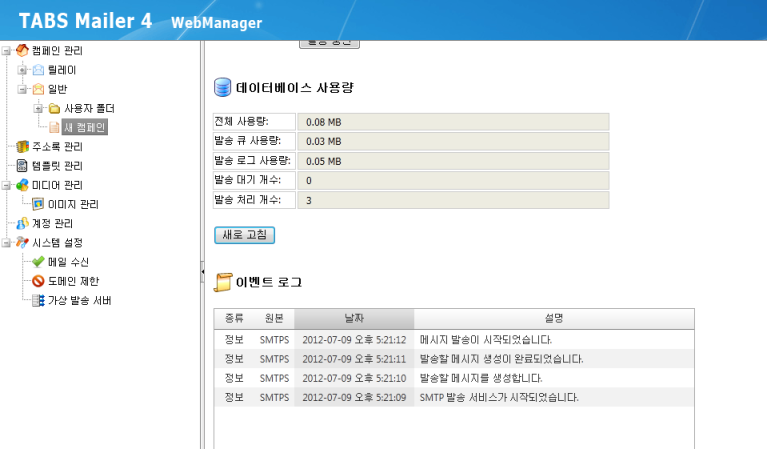Collapse the 캠페인 관리 tree node
Screen dimensions: 767x449
click(x=6, y=51)
